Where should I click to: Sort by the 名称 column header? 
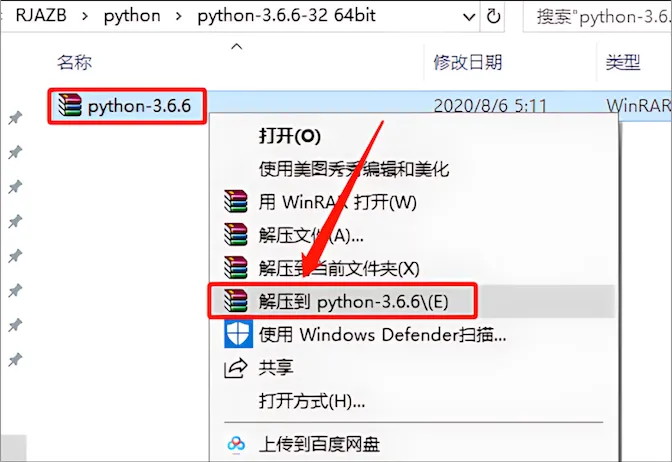coord(74,62)
